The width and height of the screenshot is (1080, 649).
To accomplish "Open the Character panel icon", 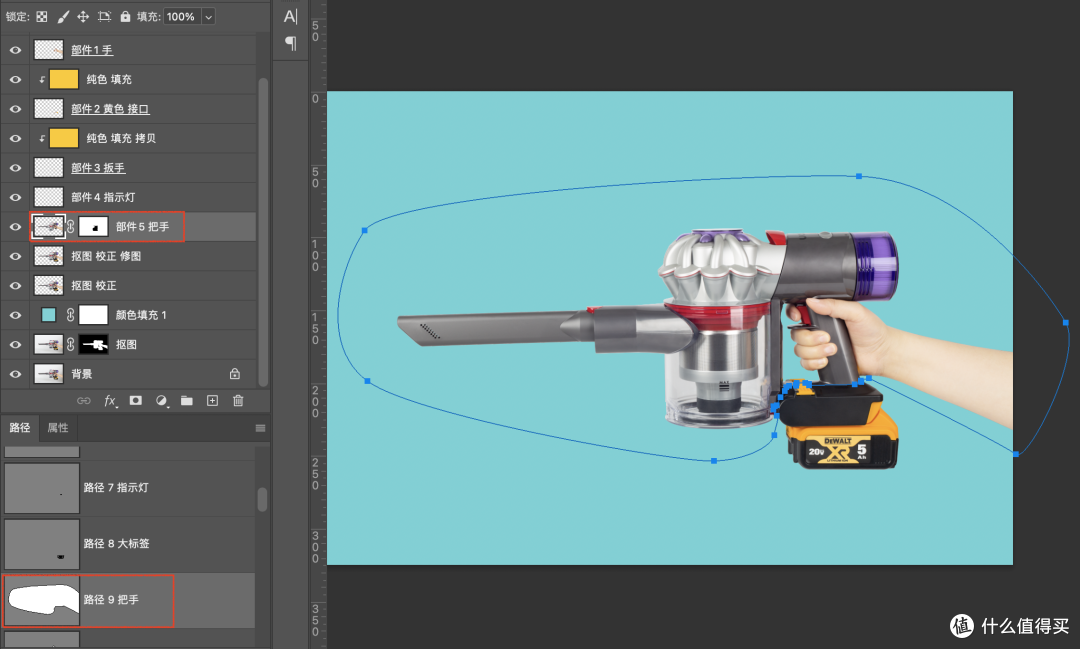I will [291, 17].
